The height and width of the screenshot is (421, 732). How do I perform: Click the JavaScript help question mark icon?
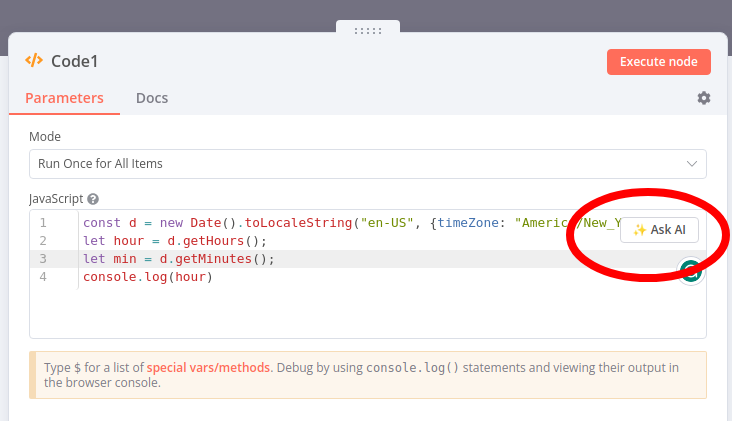pos(93,200)
